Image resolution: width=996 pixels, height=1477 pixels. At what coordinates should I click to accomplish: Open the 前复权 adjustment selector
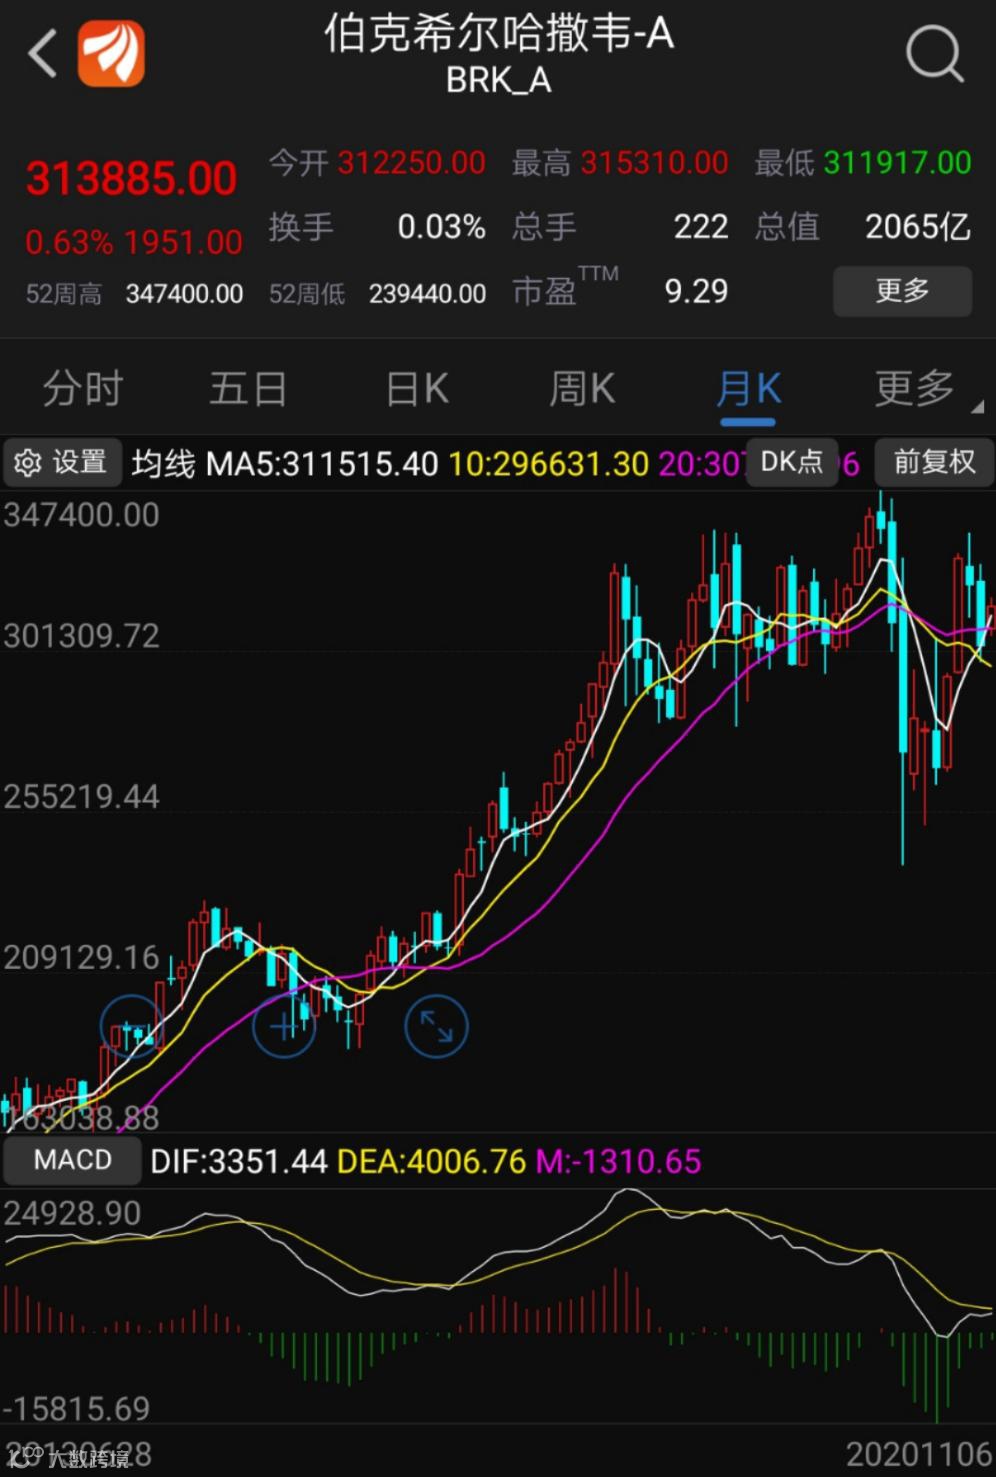tap(934, 461)
